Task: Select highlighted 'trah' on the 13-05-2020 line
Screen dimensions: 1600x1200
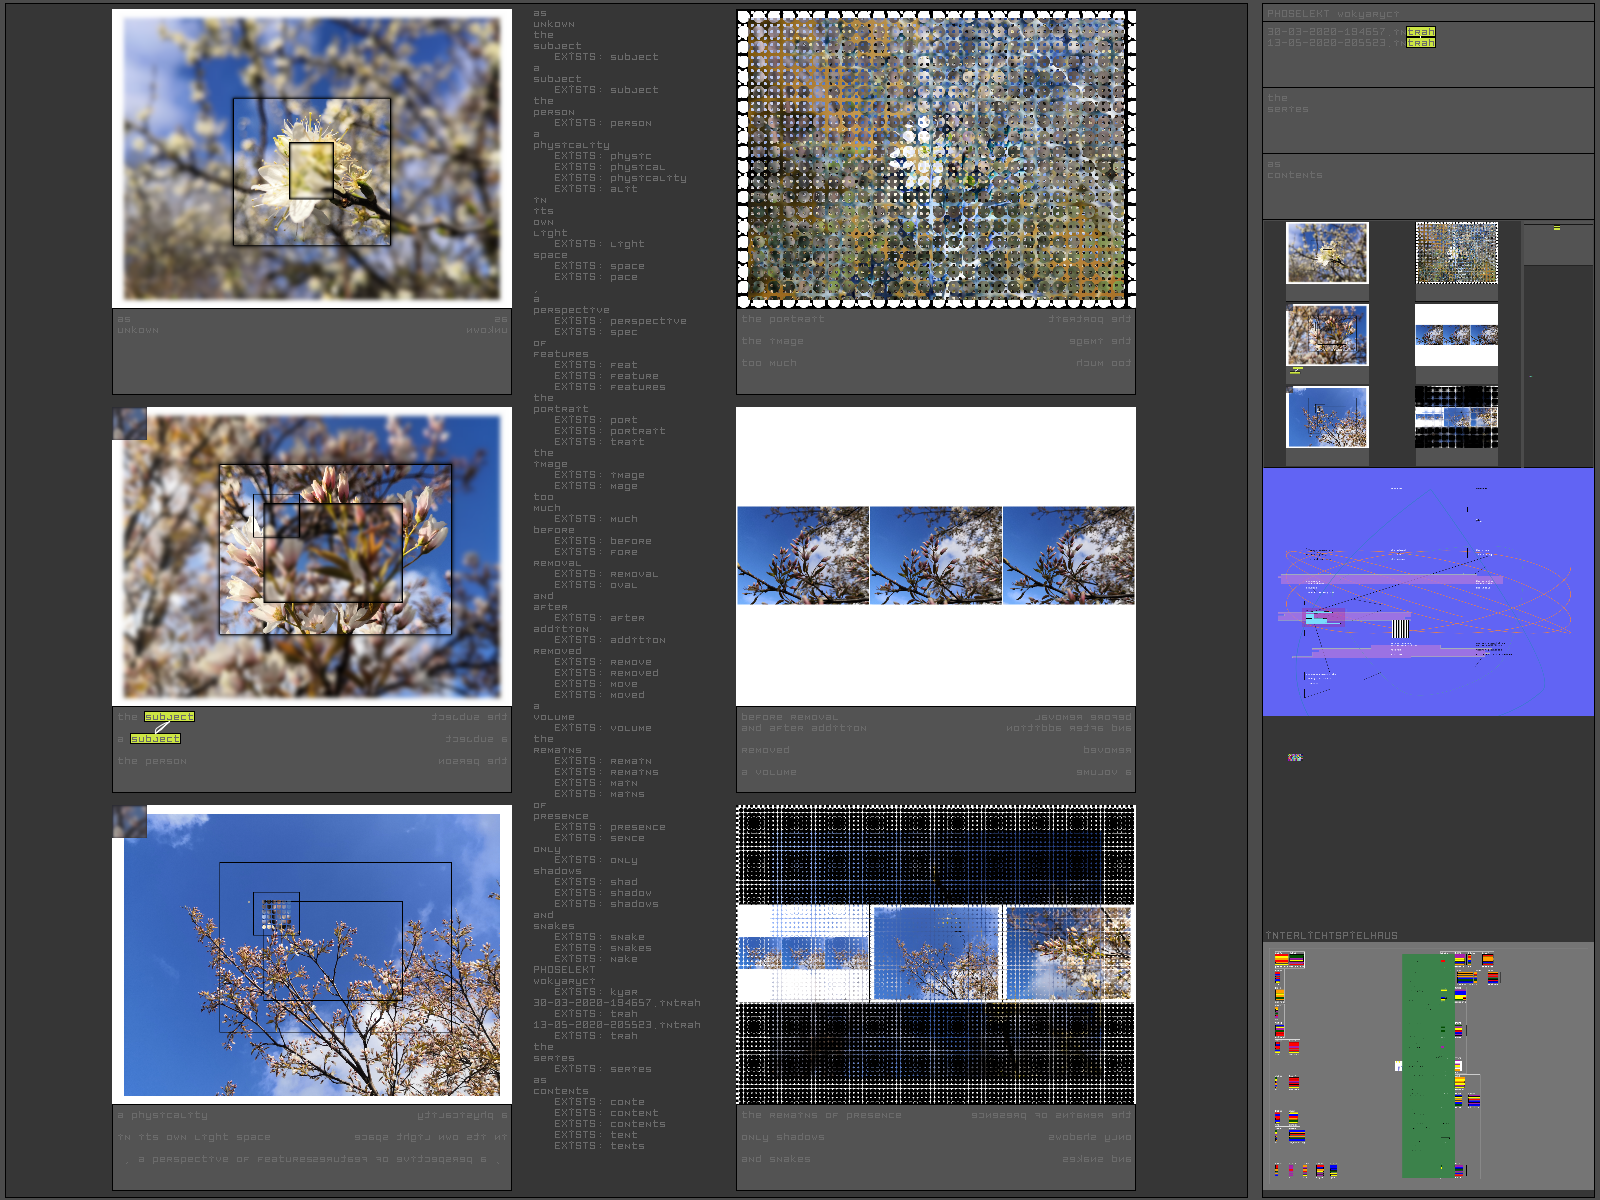Action: coord(1420,43)
